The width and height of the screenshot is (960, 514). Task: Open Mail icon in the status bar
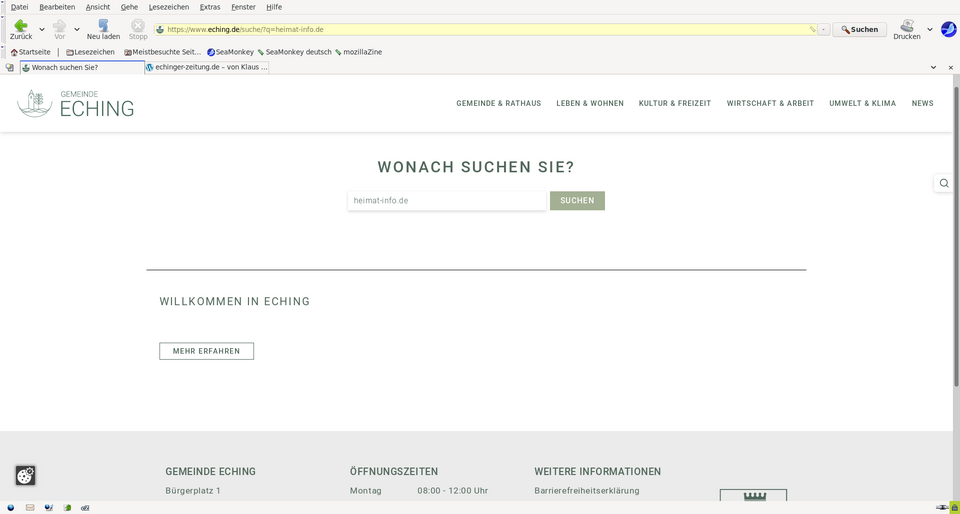[30, 507]
